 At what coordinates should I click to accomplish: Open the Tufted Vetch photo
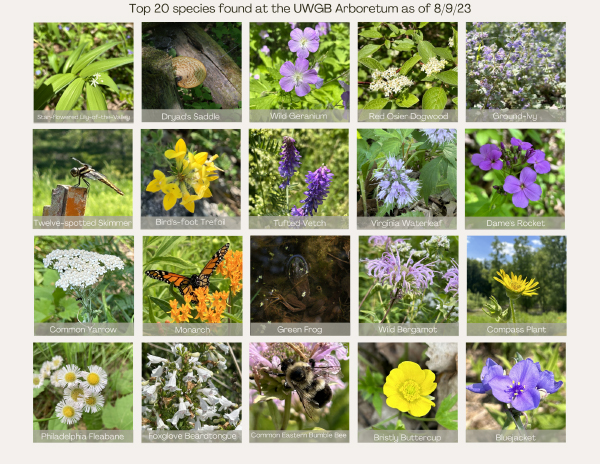(x=299, y=179)
